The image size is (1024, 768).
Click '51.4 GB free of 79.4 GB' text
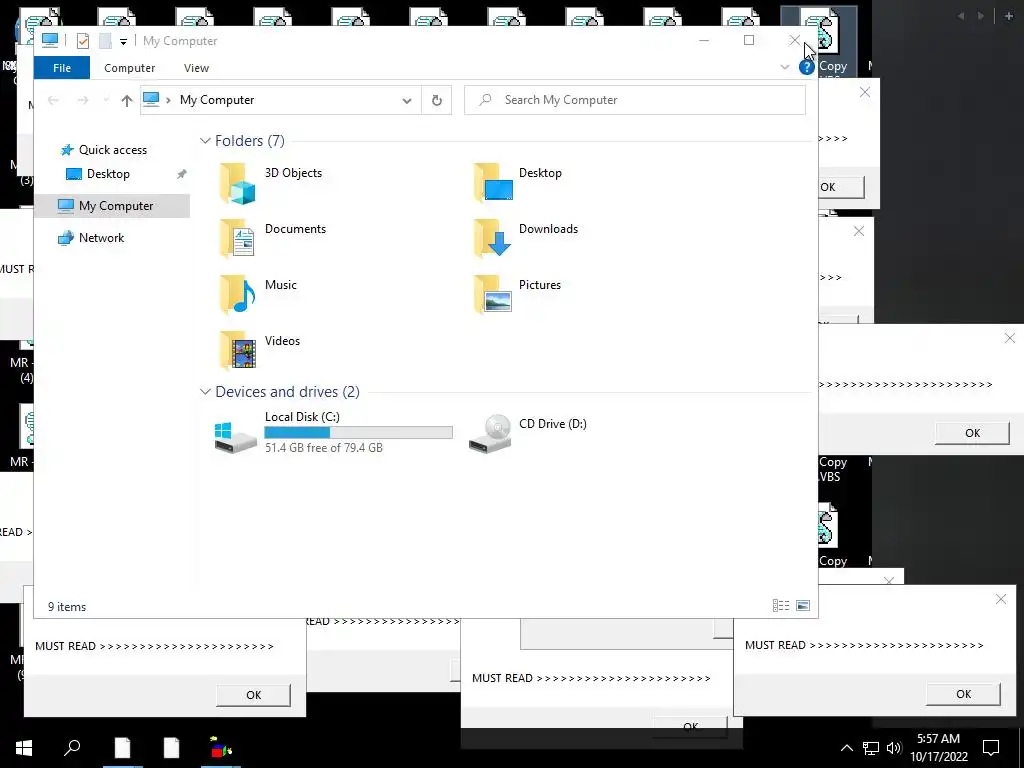point(324,448)
